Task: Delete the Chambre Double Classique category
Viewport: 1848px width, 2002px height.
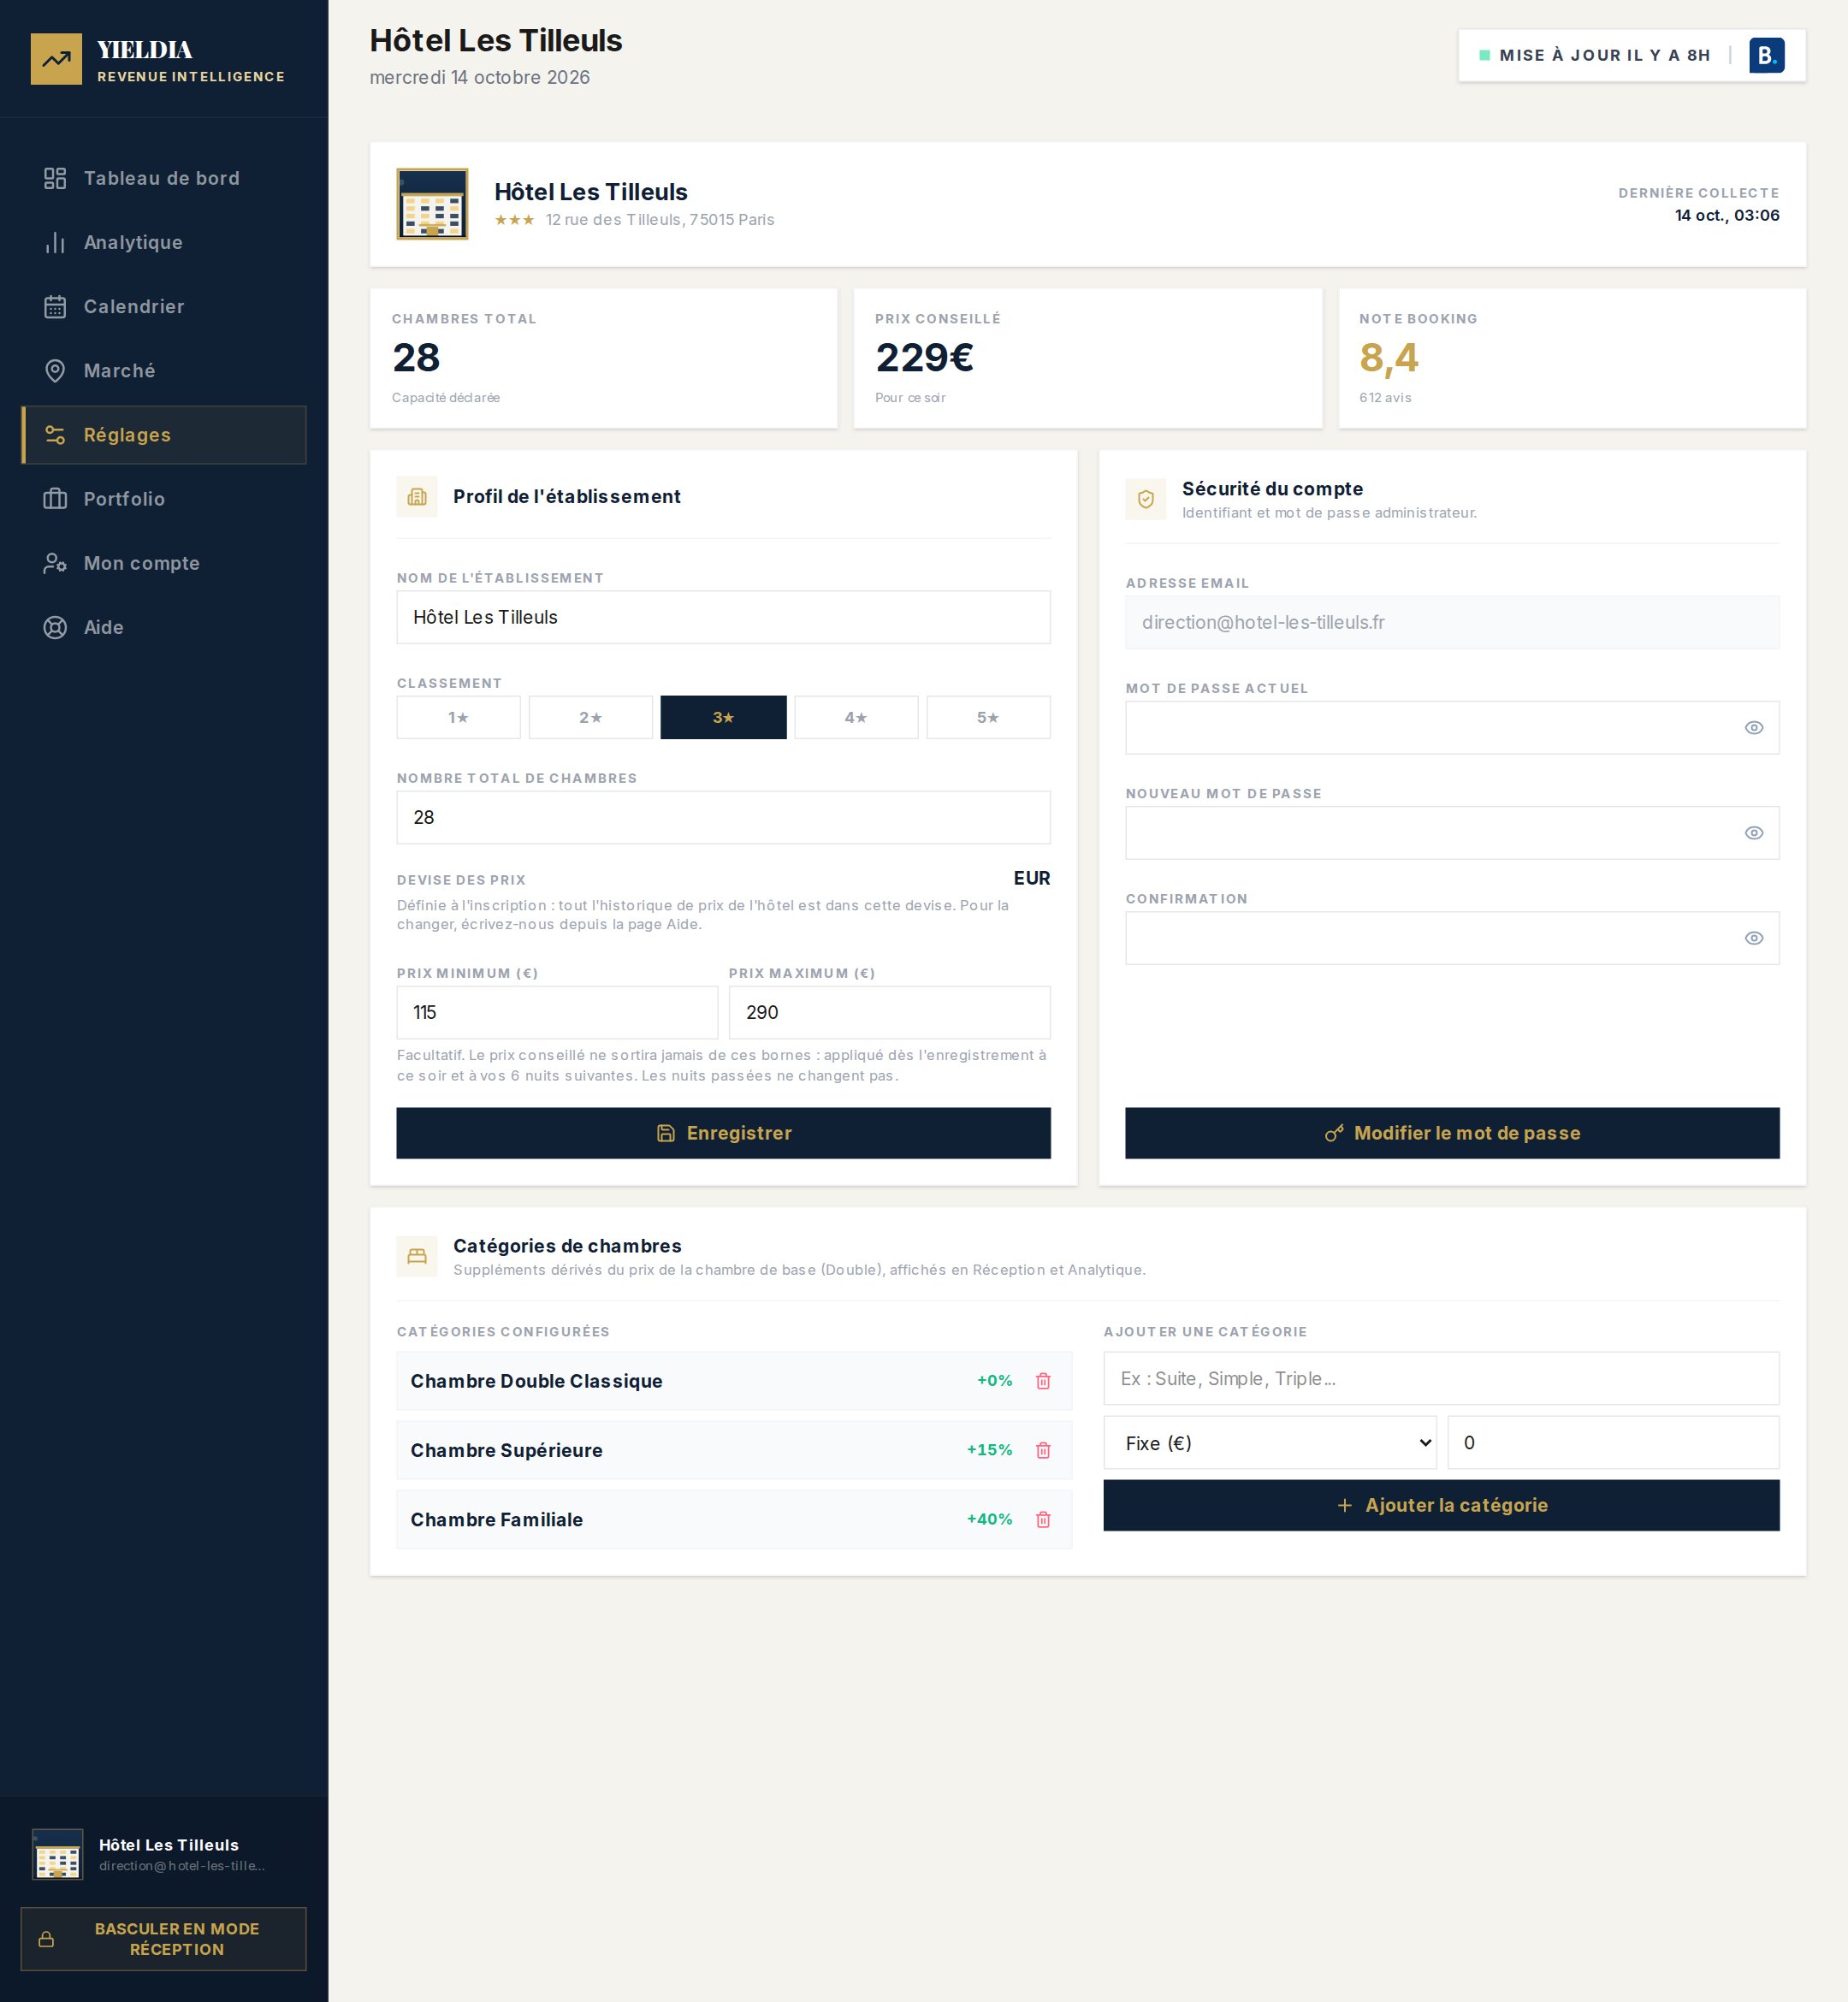Action: click(1043, 1381)
